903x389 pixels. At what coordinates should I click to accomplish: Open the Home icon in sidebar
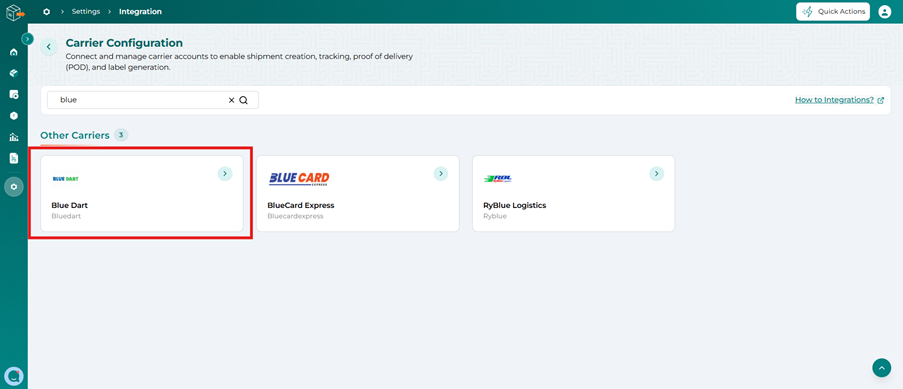click(14, 52)
